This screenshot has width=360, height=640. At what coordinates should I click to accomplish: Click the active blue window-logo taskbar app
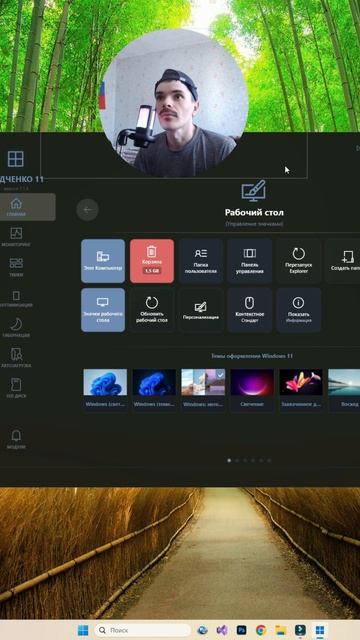(x=320, y=630)
